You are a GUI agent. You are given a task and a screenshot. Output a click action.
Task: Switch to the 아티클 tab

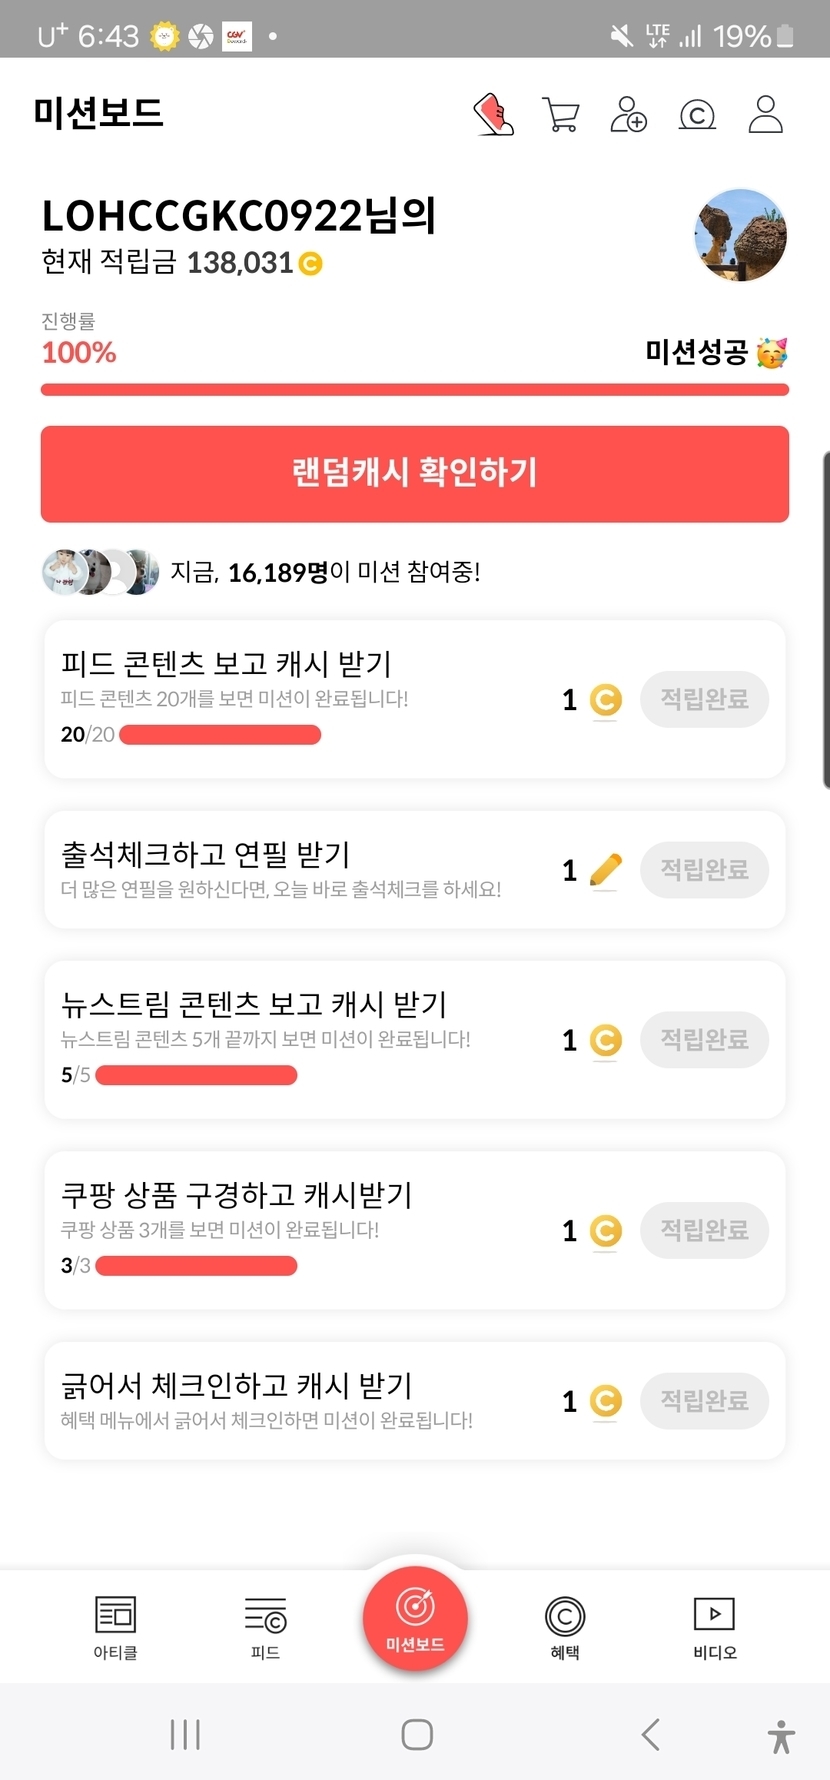pyautogui.click(x=115, y=1627)
